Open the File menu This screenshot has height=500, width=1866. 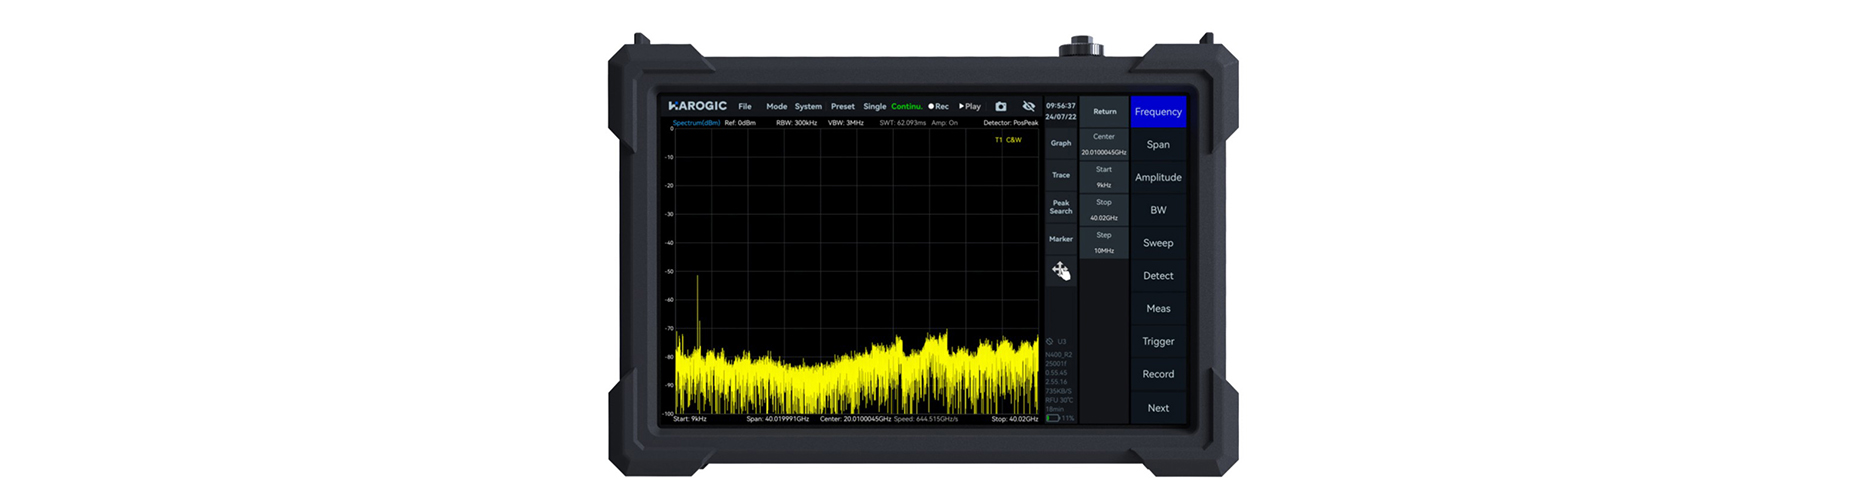tap(745, 106)
